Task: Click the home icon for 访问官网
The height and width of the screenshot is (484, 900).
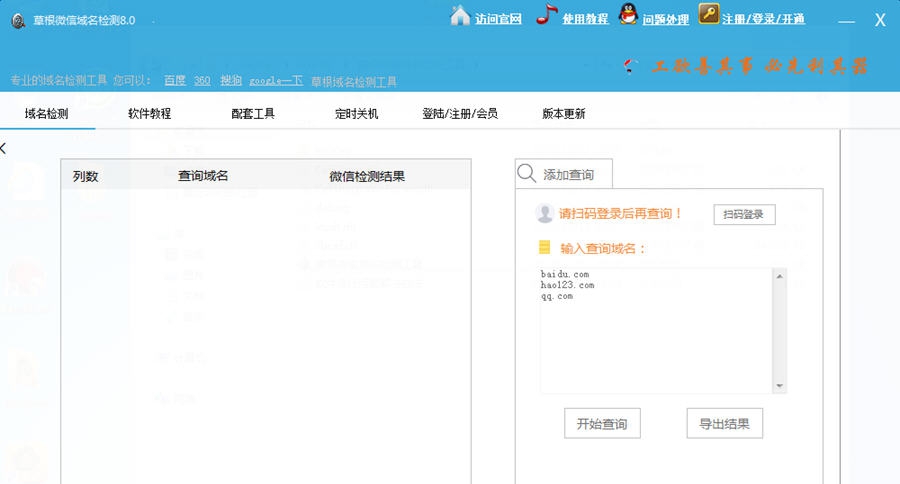Action: click(460, 16)
